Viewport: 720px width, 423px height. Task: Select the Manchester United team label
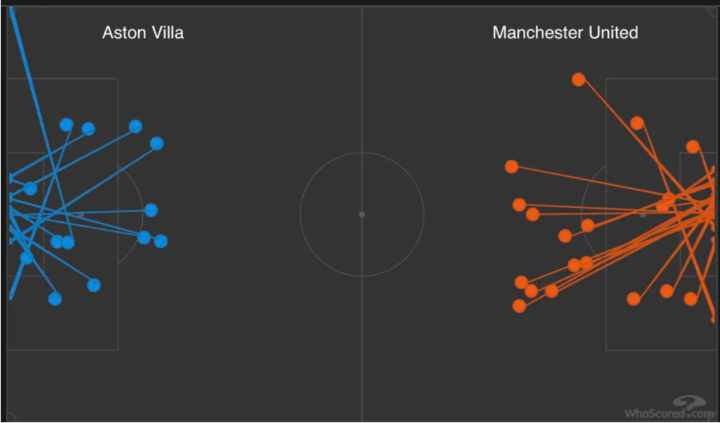coord(565,33)
